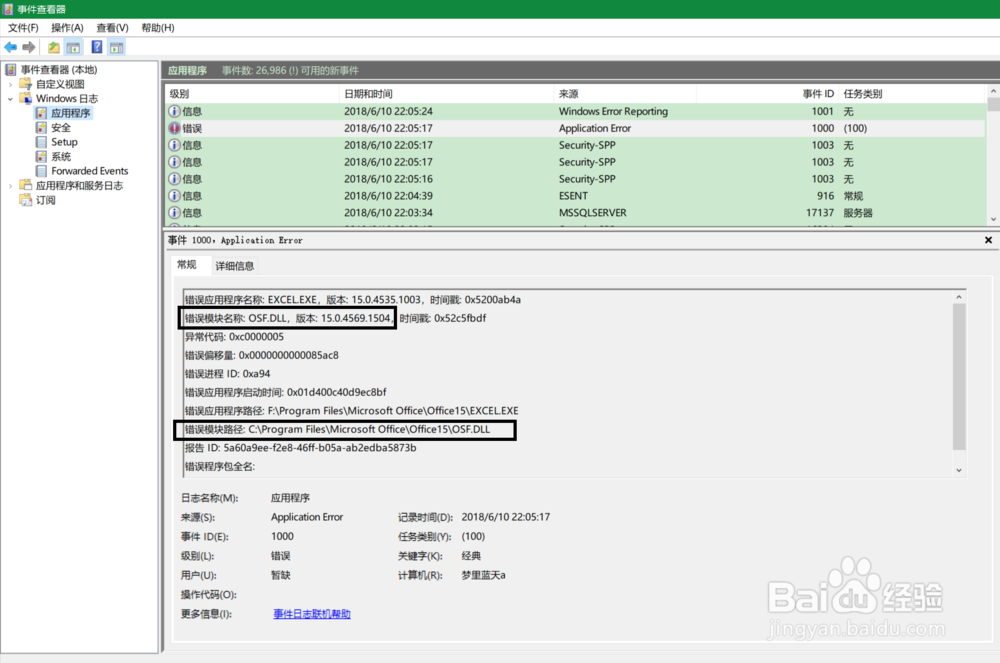Viewport: 1000px width, 663px height.
Task: Click the Back arrow toolbar icon
Action: click(x=11, y=47)
